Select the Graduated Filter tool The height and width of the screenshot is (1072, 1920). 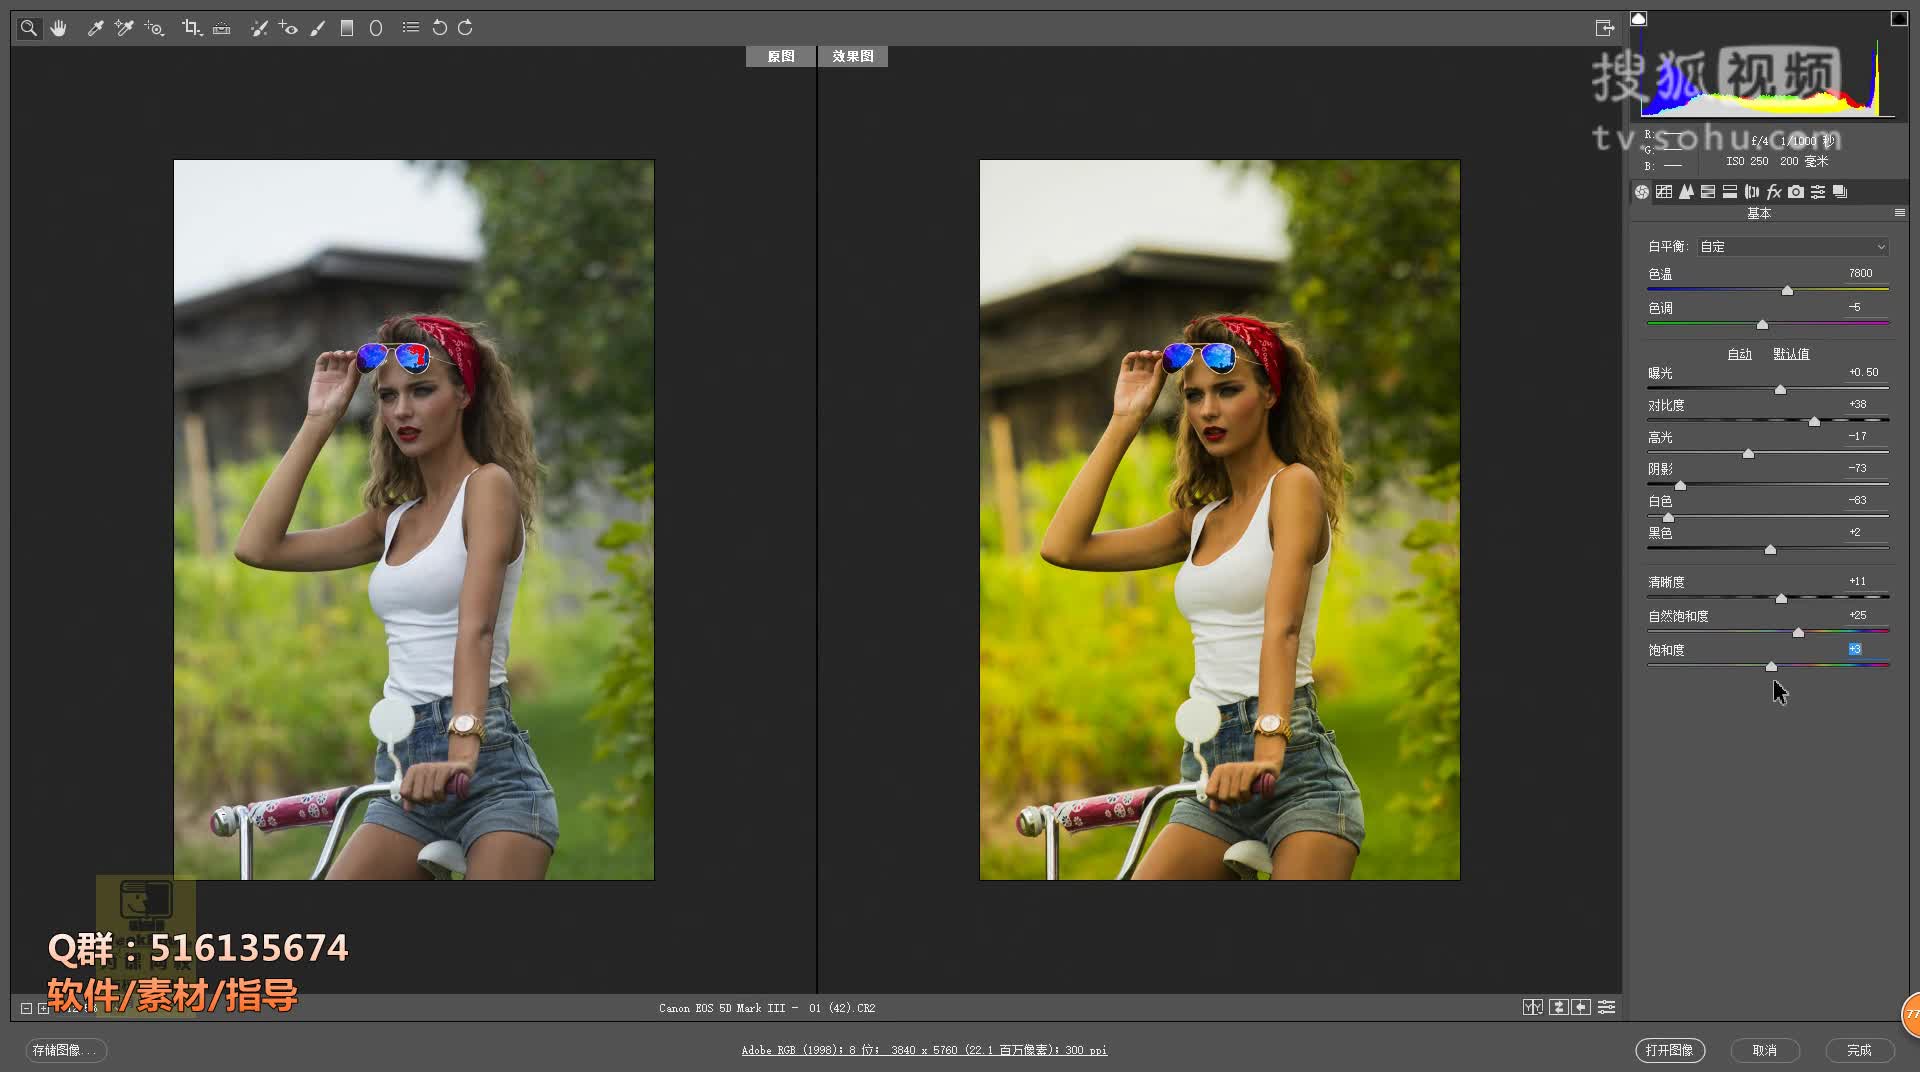click(347, 28)
